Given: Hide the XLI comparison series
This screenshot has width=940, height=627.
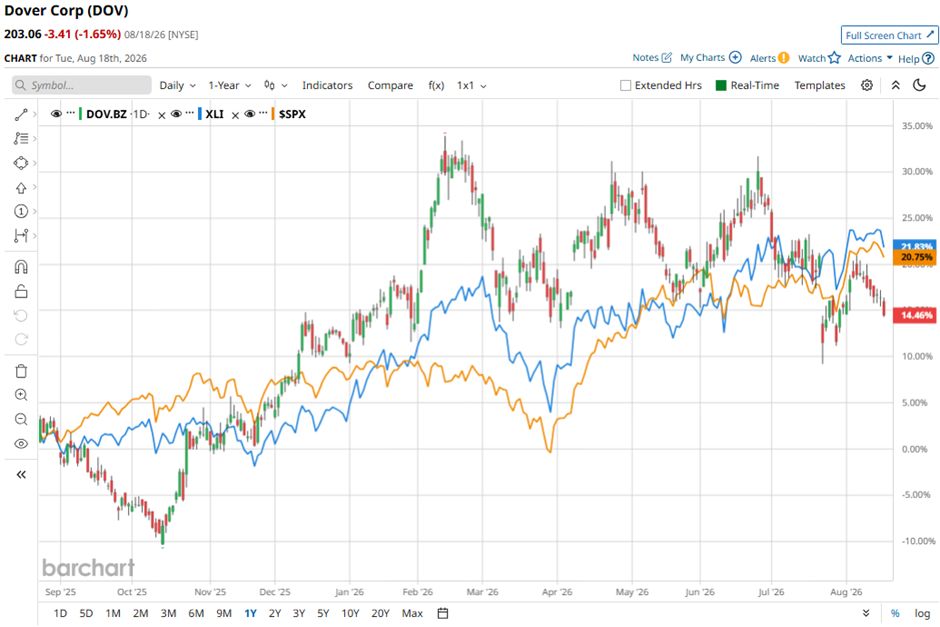Looking at the screenshot, I should 176,114.
